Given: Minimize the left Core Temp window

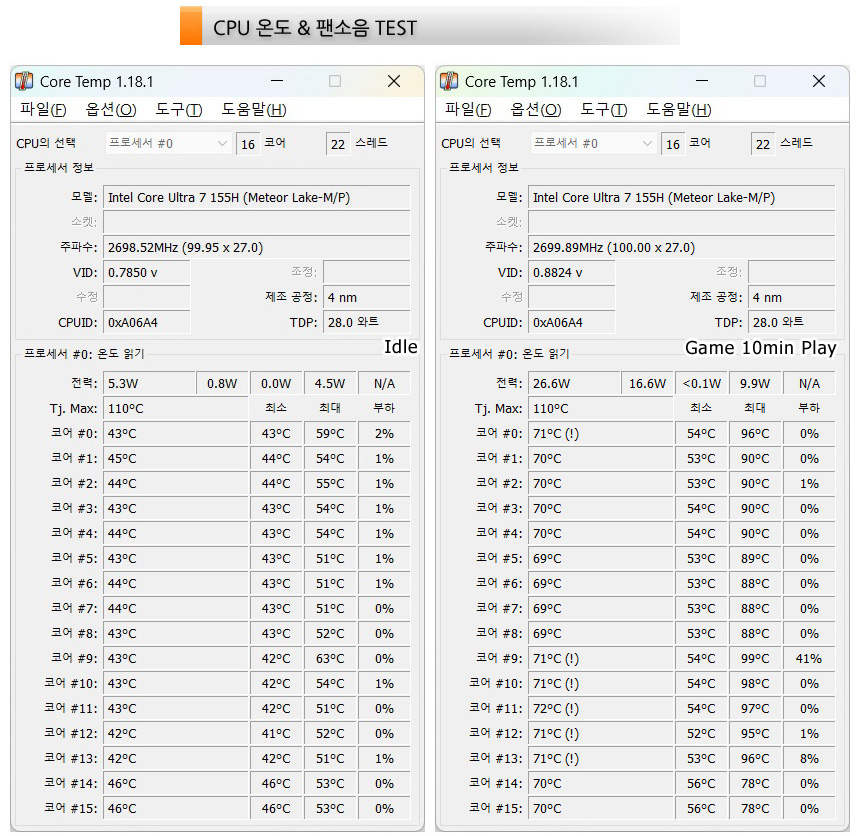Looking at the screenshot, I should click(x=277, y=81).
